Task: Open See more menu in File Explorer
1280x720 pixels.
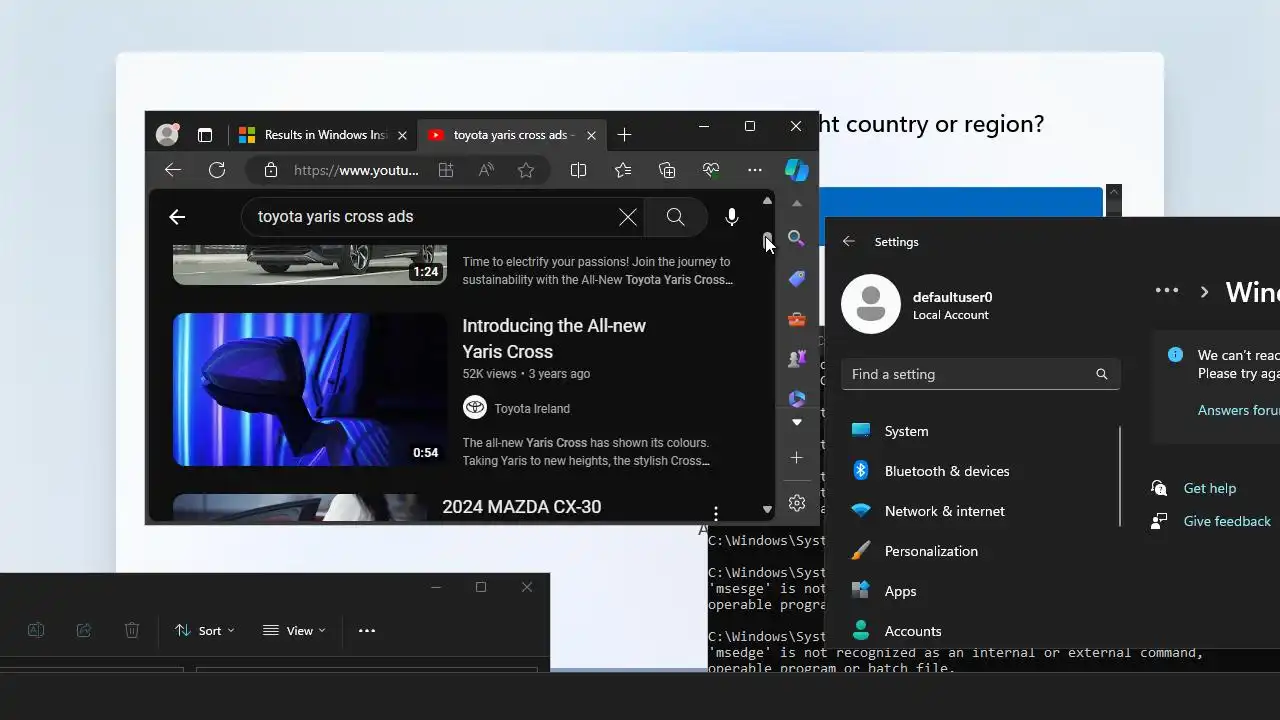Action: (367, 631)
